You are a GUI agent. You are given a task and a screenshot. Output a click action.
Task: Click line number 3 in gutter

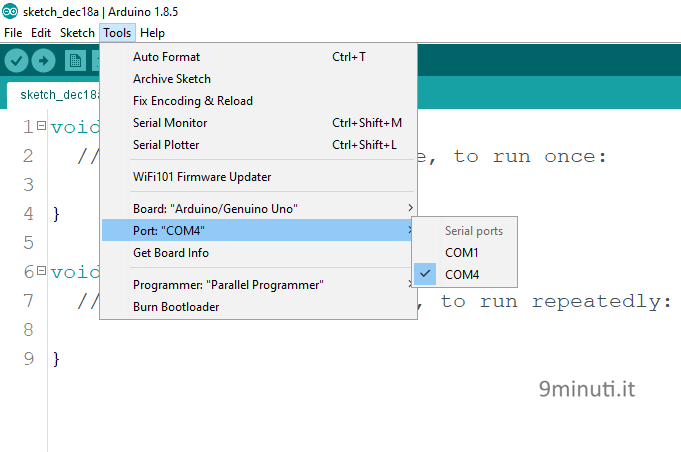coord(28,185)
